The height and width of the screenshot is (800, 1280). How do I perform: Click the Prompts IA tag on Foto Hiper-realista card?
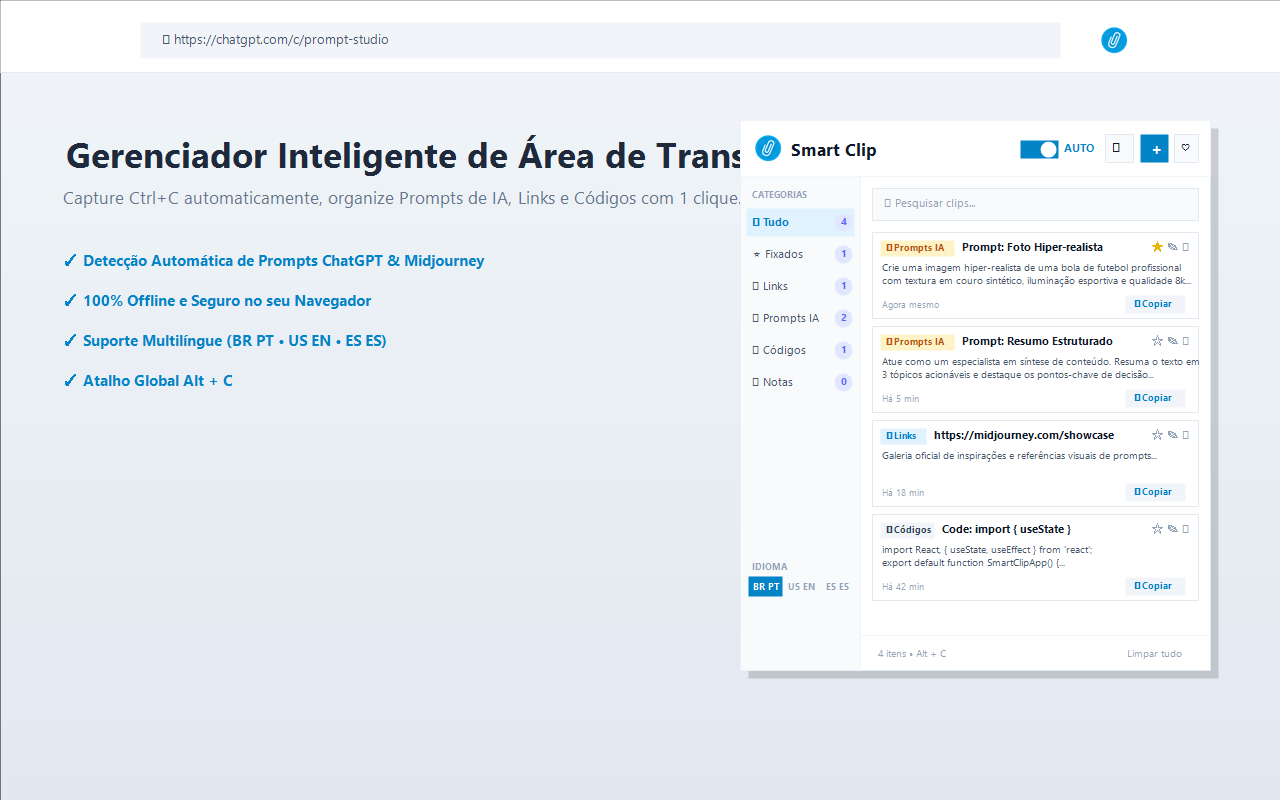[x=917, y=247]
